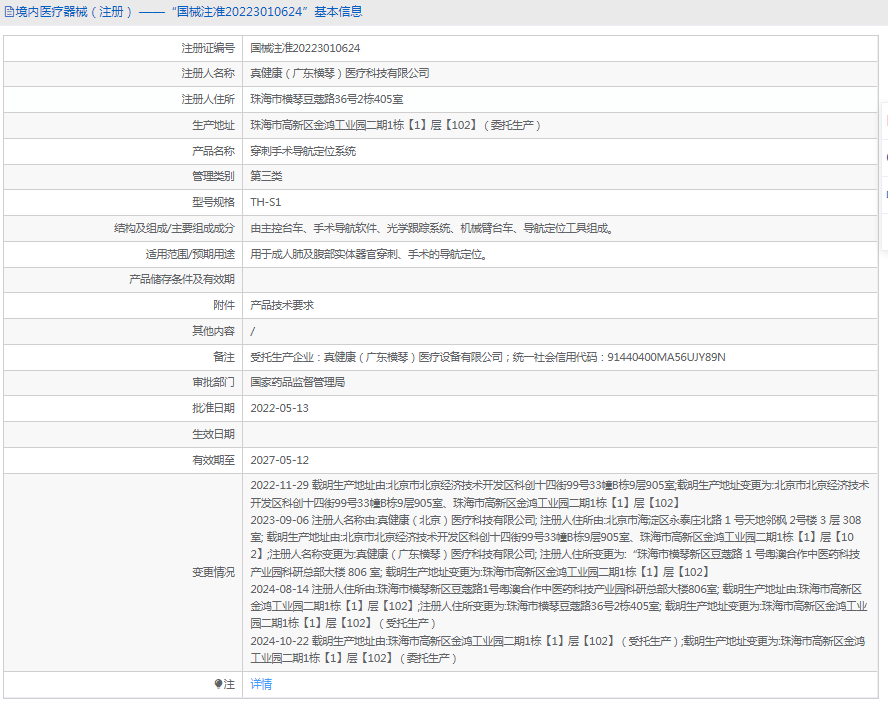Click the change entry dated 2024-10-22

click(x=558, y=650)
